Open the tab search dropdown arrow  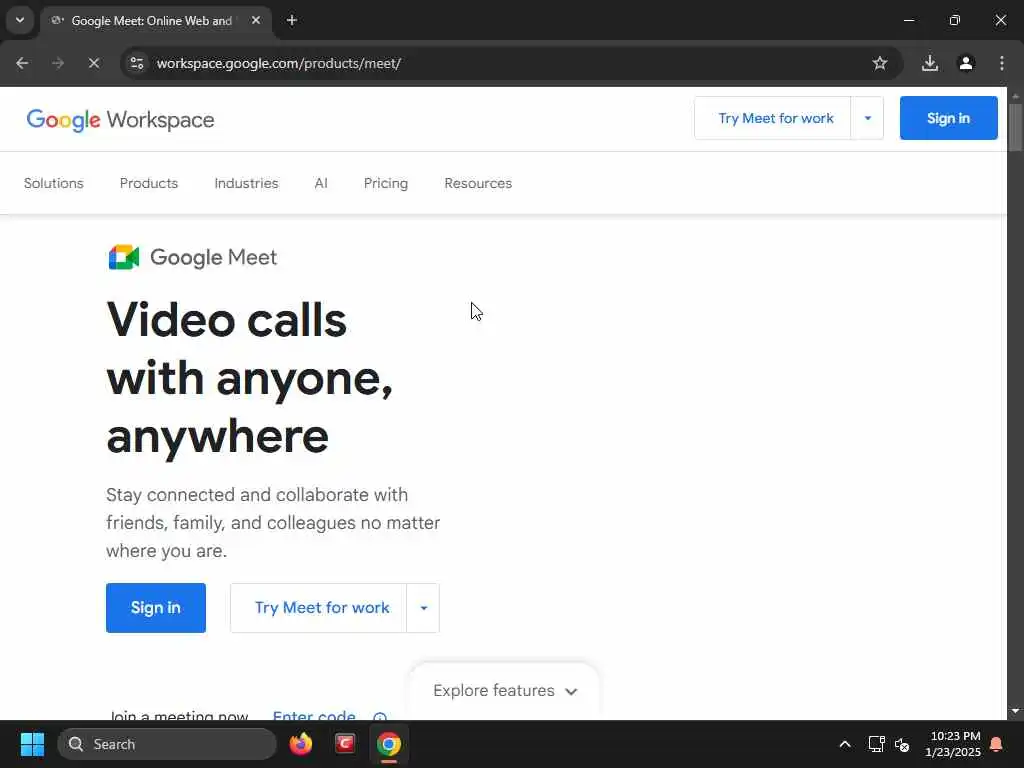[20, 20]
